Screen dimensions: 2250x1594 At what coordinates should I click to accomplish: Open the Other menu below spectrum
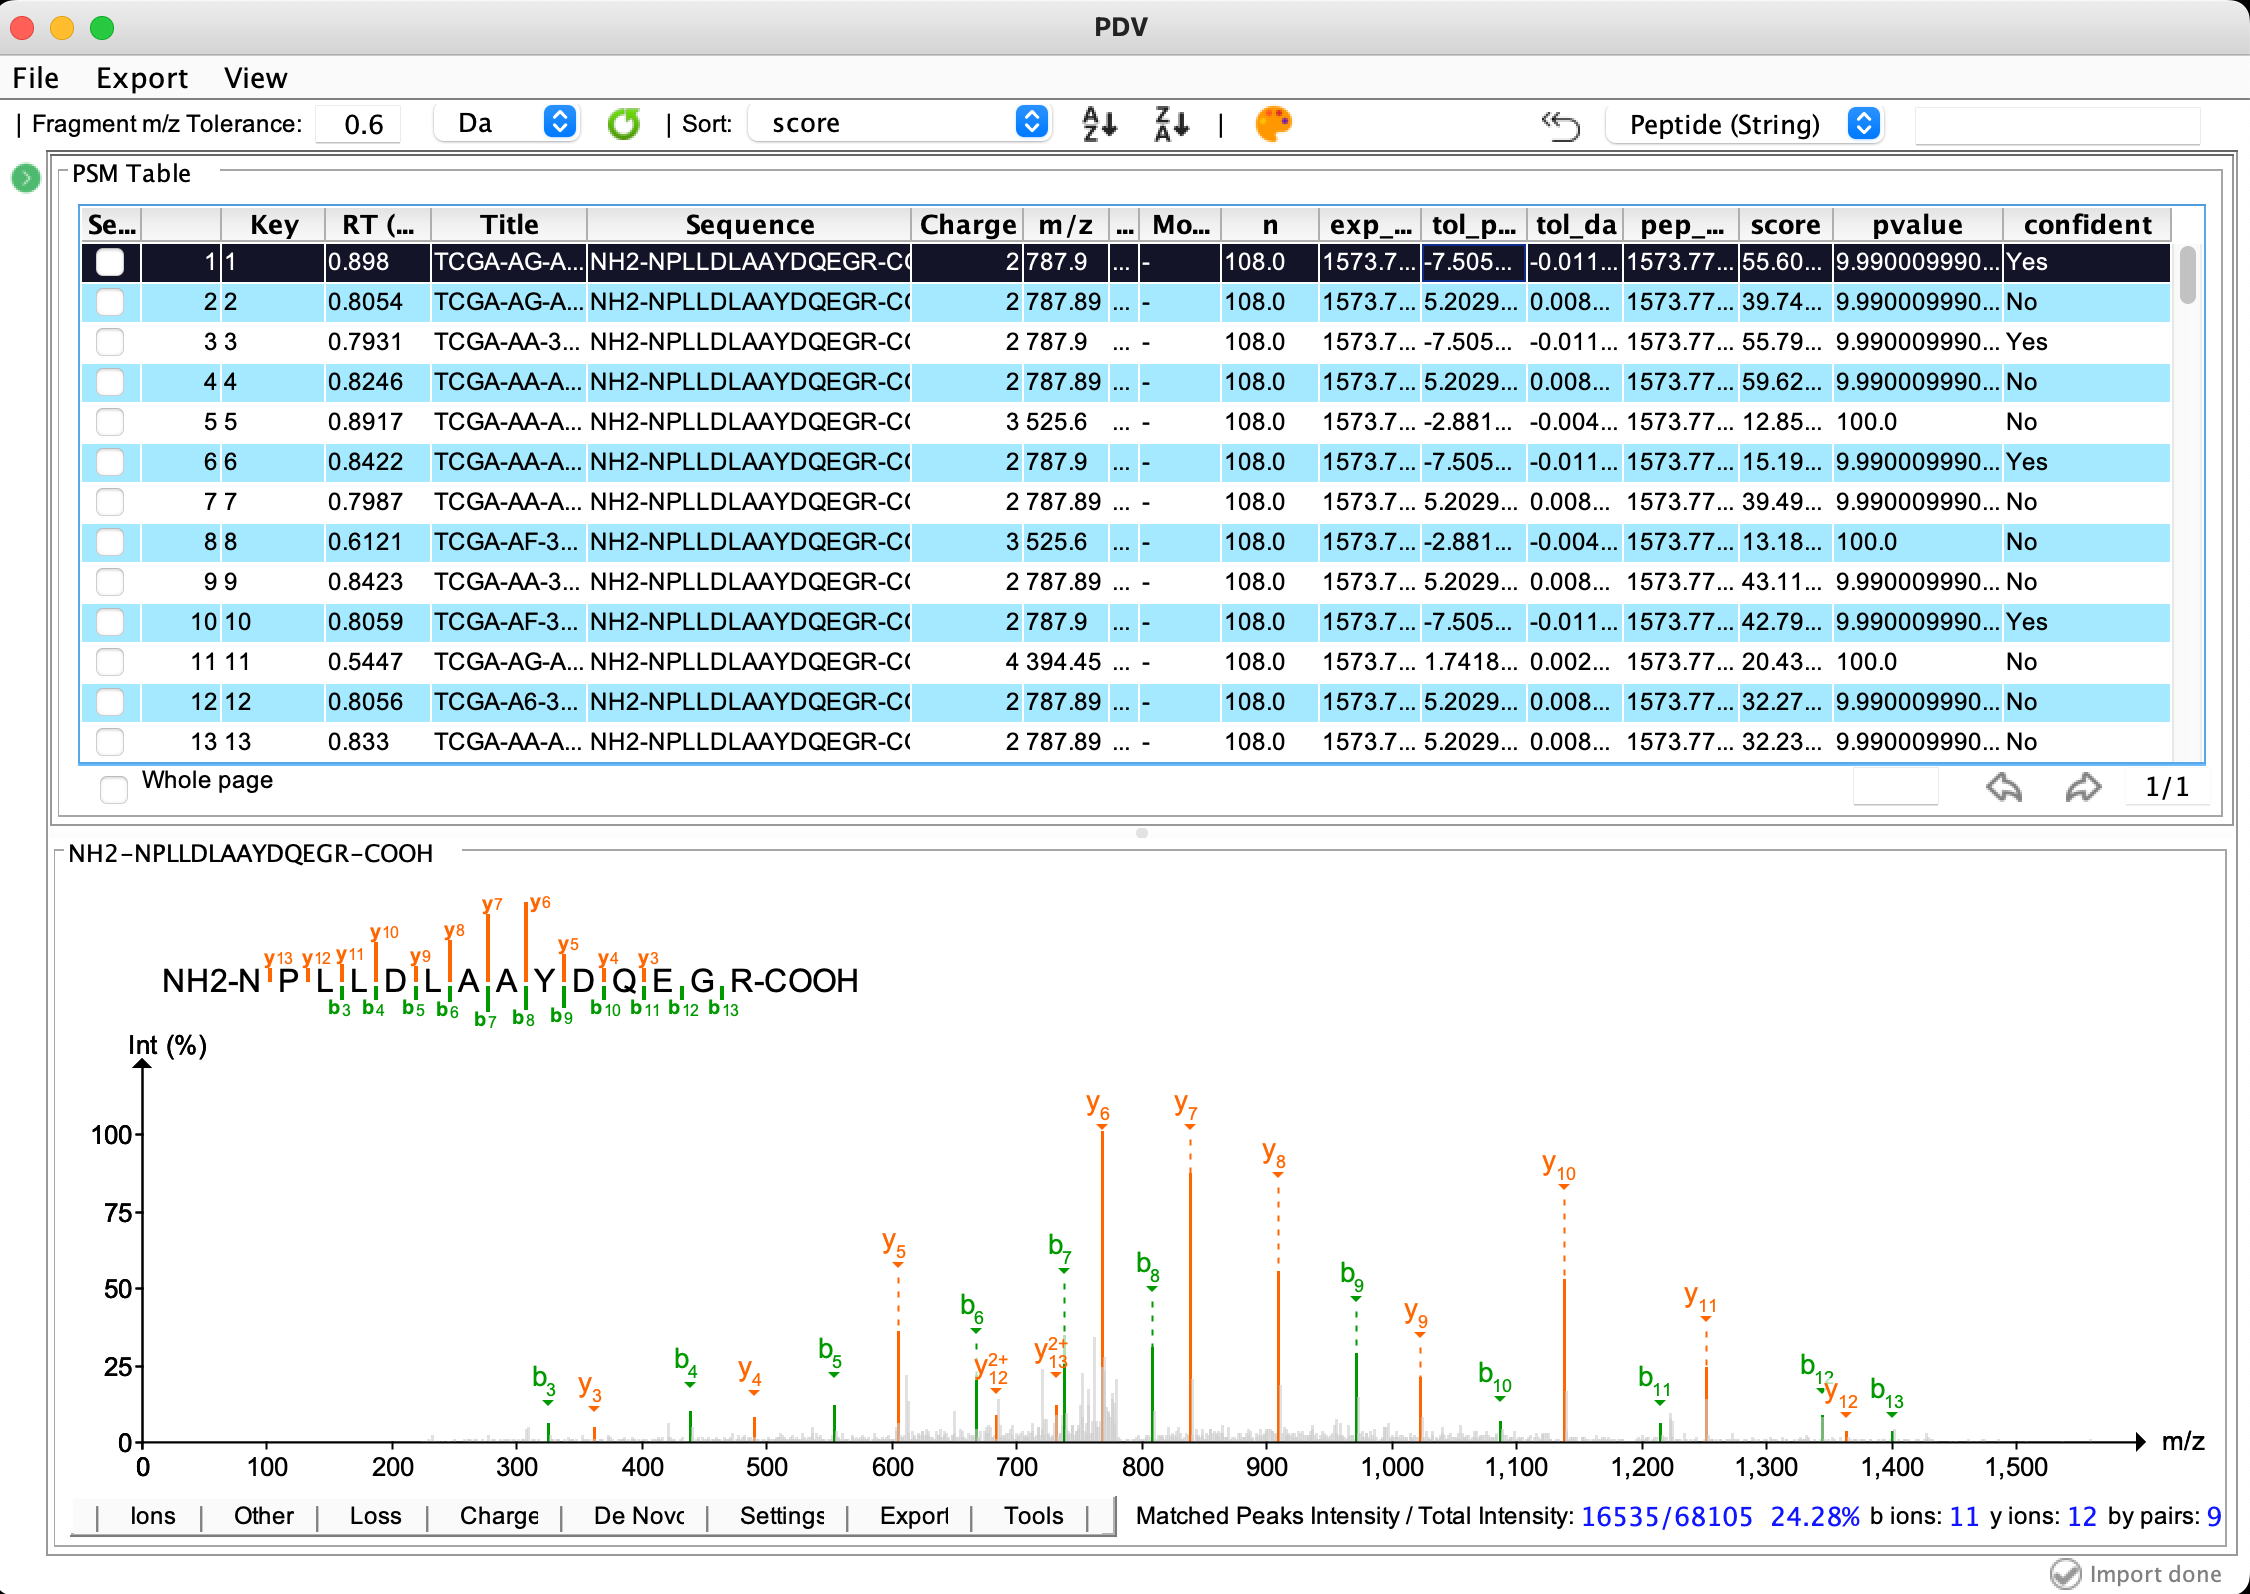(x=263, y=1516)
